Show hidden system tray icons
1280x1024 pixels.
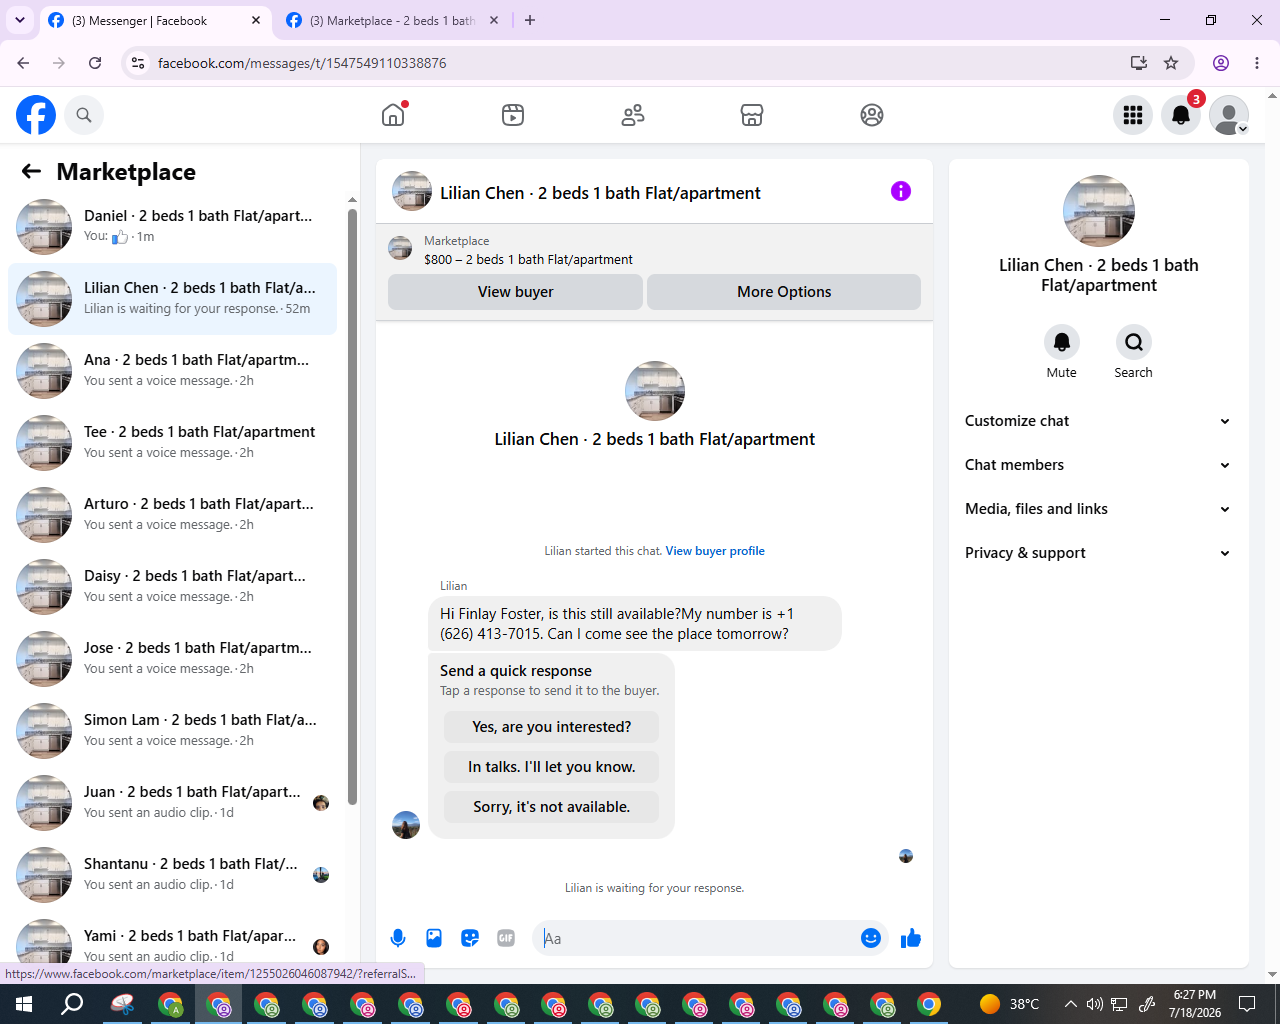click(x=1070, y=1004)
